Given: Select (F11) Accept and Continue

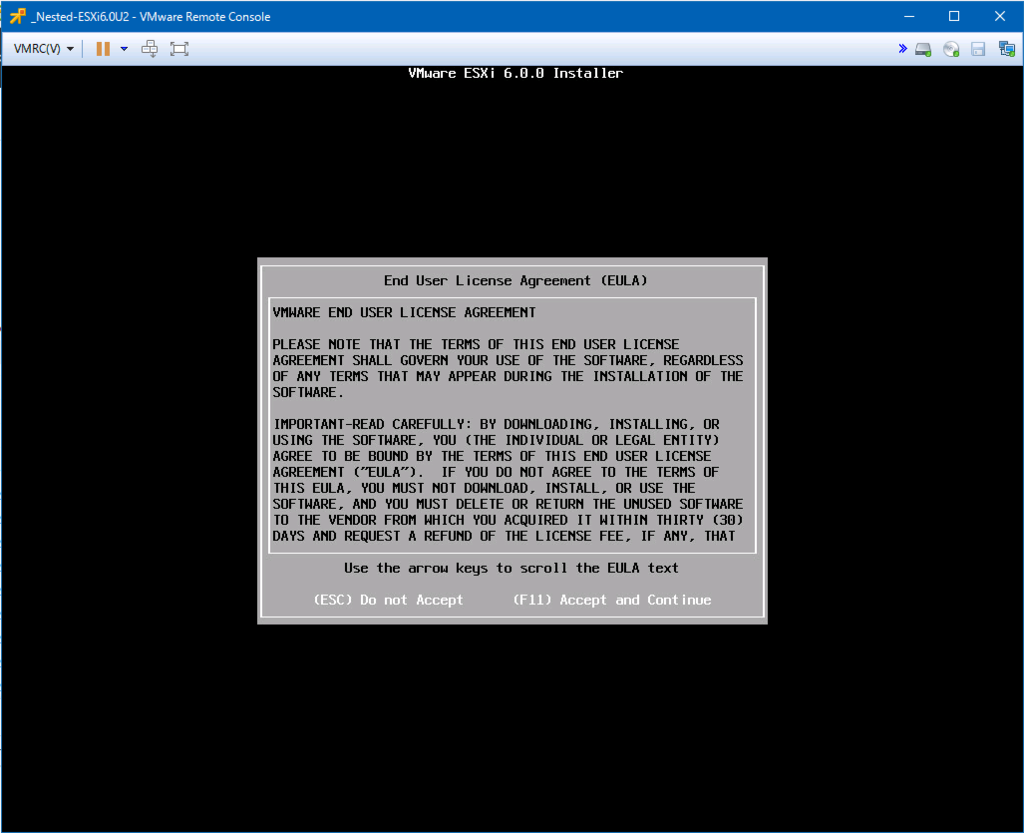Looking at the screenshot, I should (612, 600).
